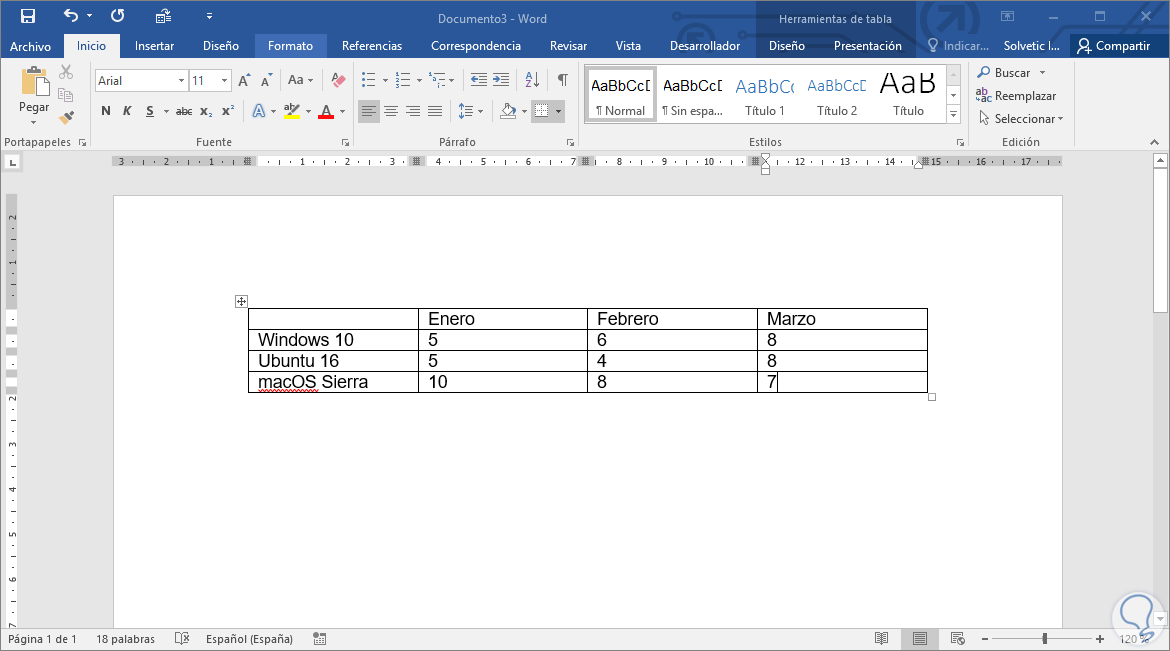This screenshot has height=651, width=1170.
Task: Open the Arial font name dropdown
Action: click(x=181, y=81)
